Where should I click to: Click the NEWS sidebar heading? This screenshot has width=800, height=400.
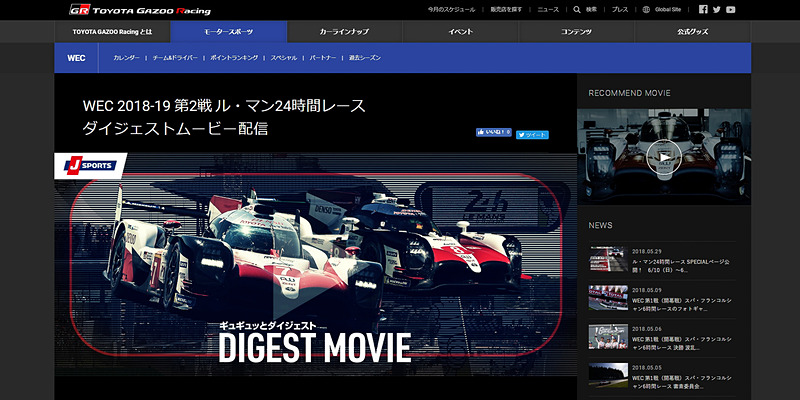(x=600, y=225)
